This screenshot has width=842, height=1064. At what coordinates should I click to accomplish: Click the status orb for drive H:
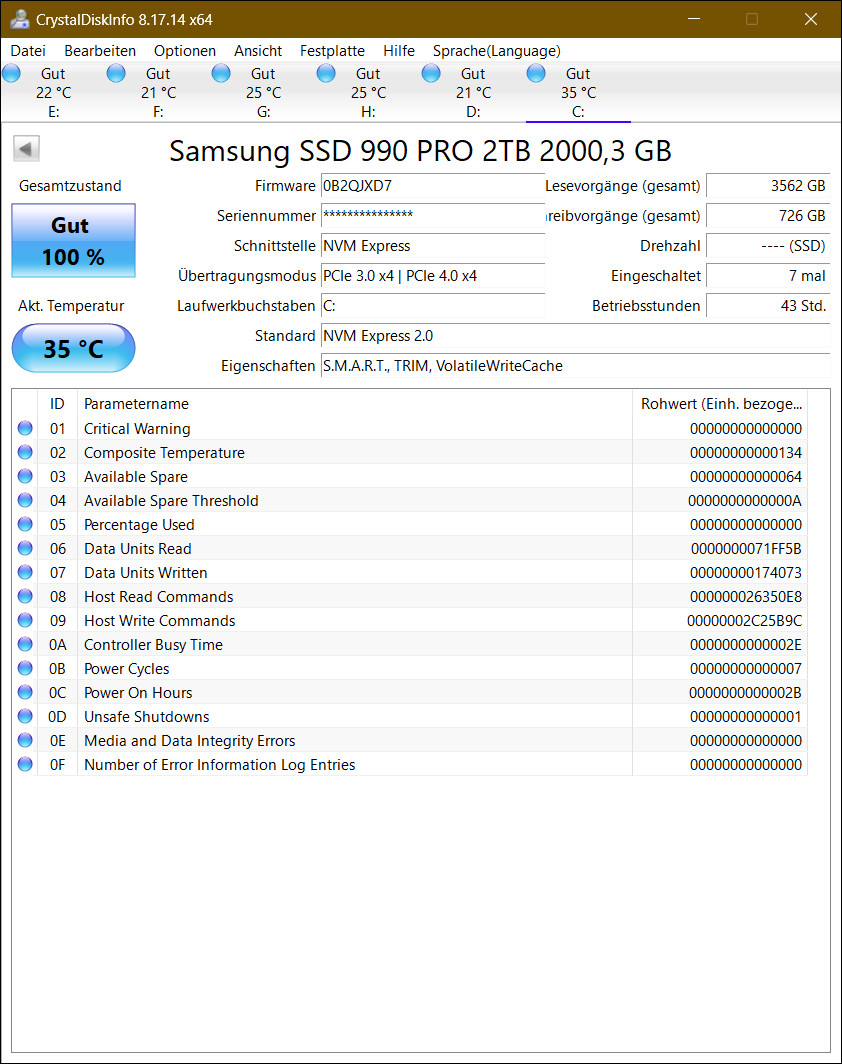click(326, 73)
